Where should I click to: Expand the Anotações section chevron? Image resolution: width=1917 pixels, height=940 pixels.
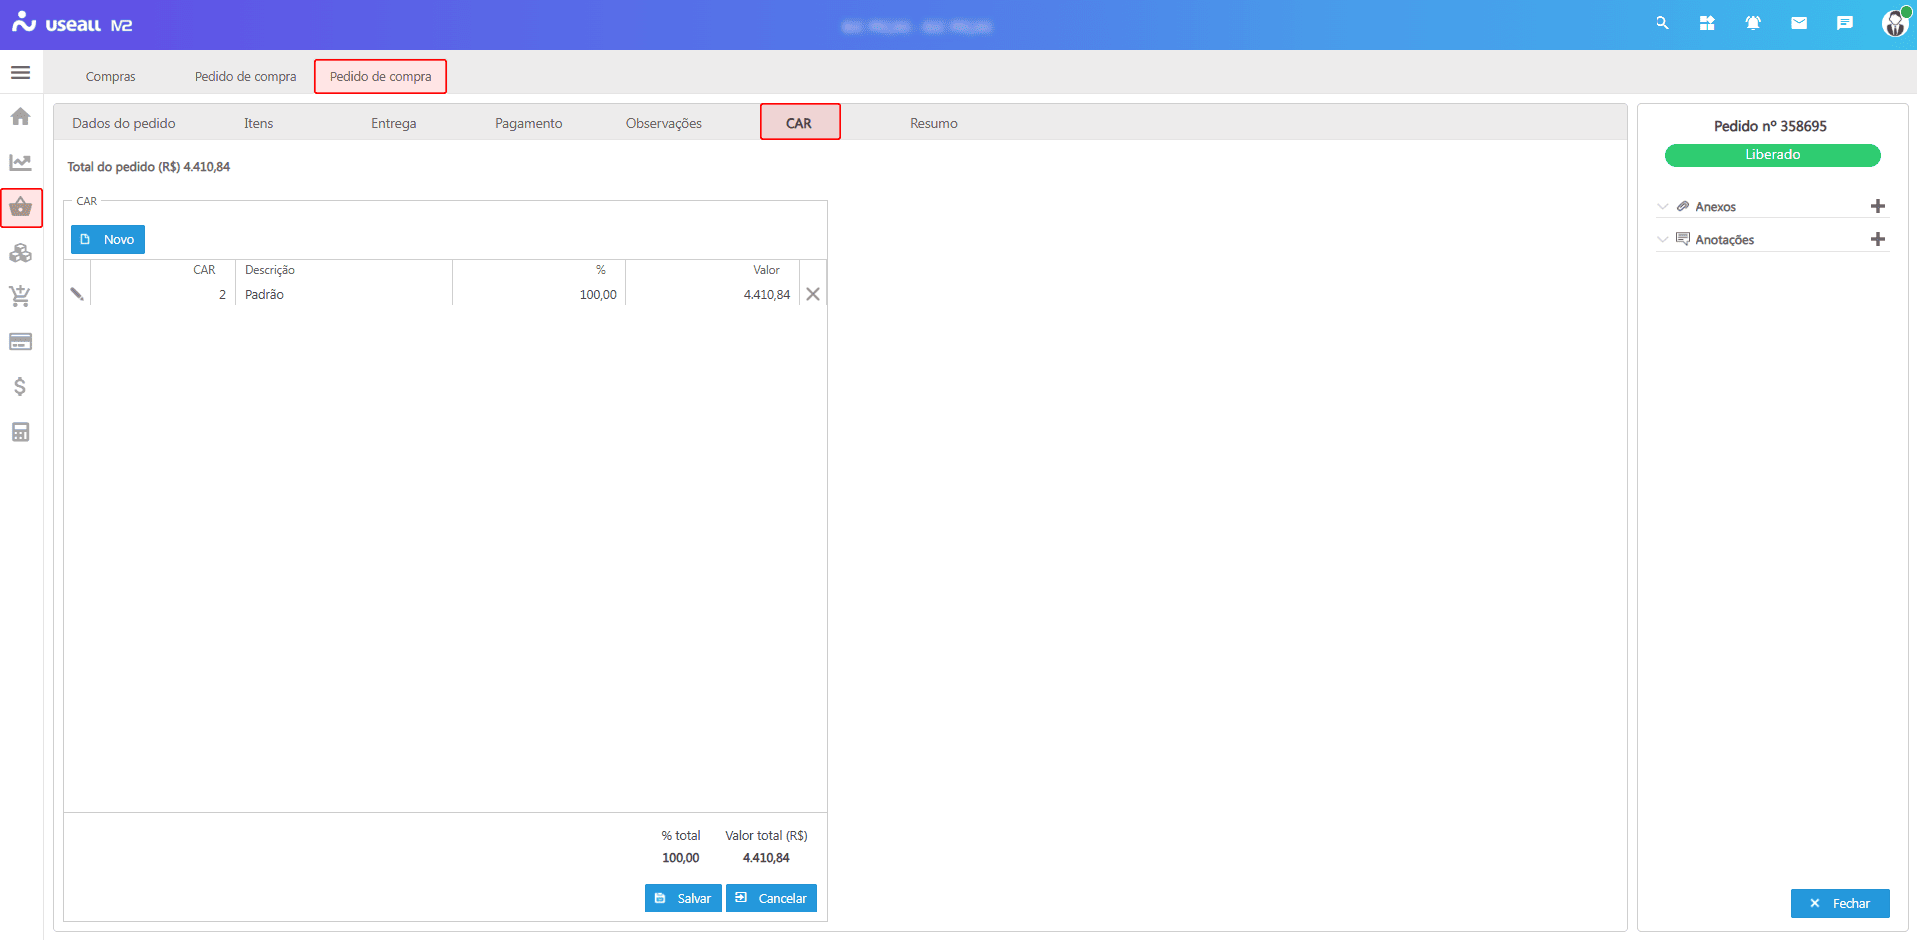(1663, 240)
